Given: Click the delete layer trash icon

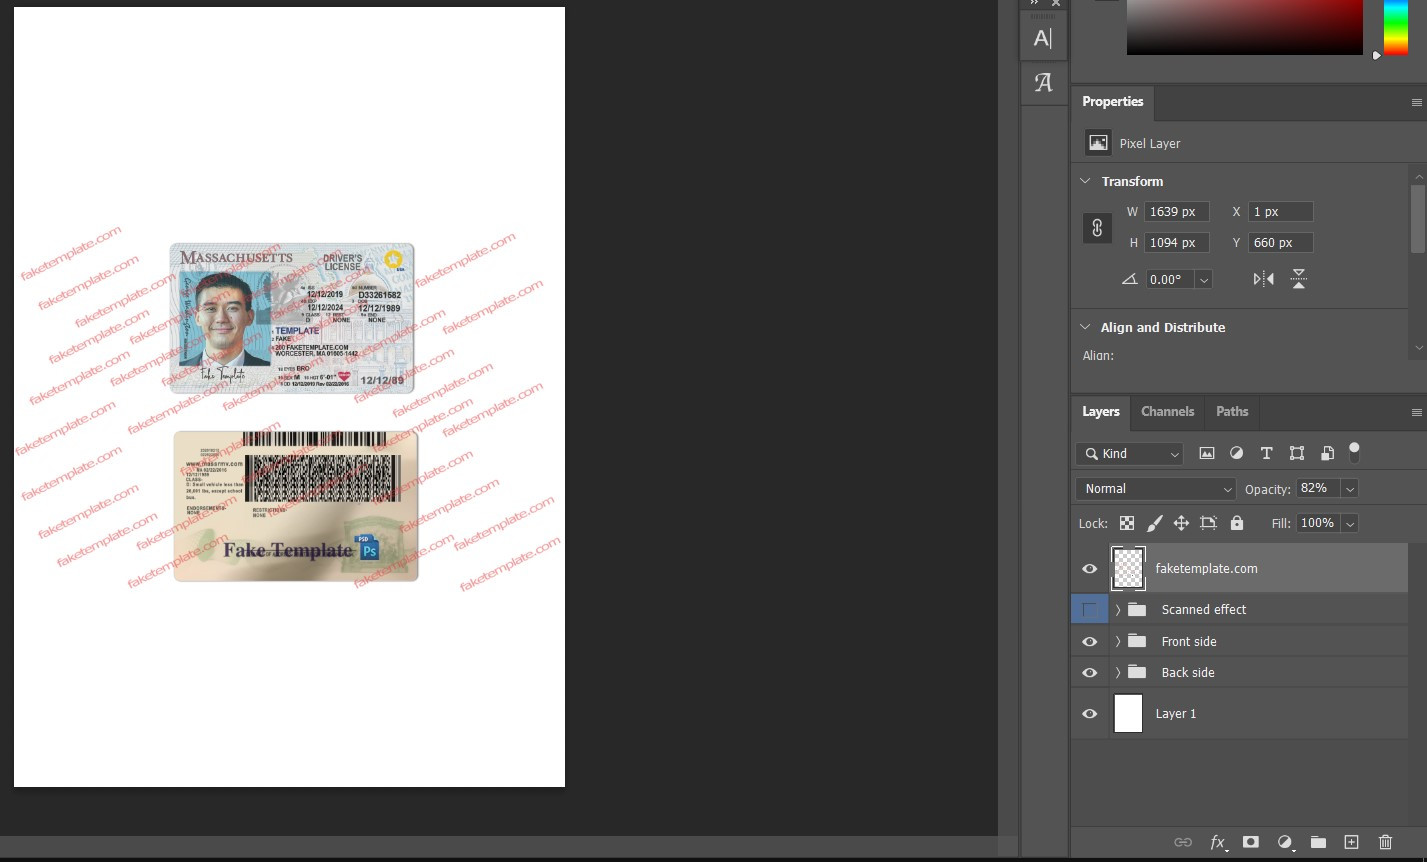Looking at the screenshot, I should (1385, 842).
